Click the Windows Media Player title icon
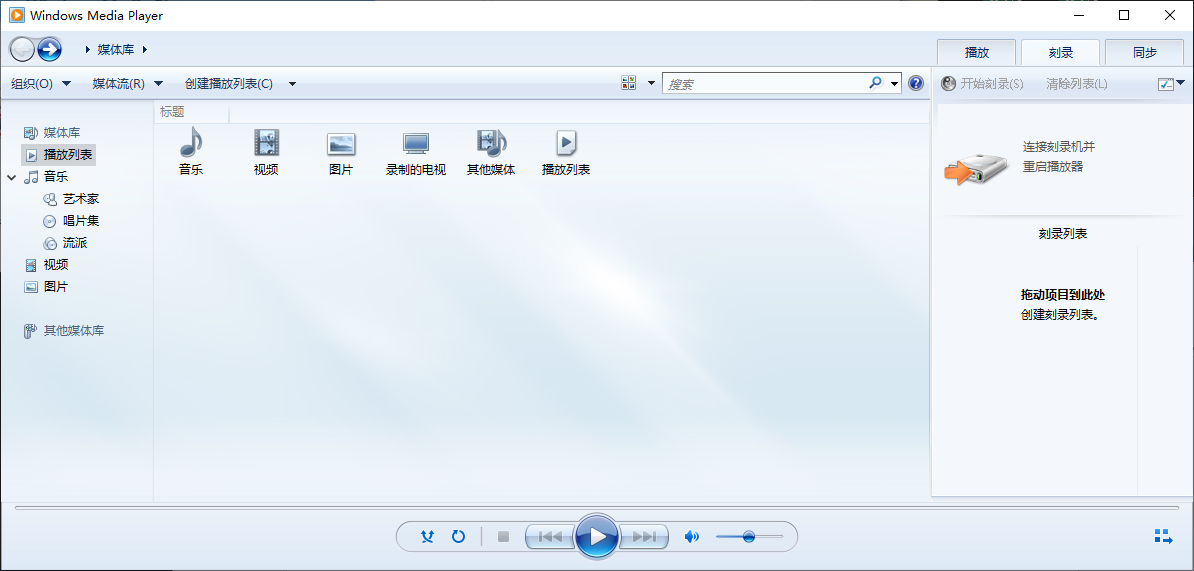Image resolution: width=1194 pixels, height=571 pixels. [17, 15]
